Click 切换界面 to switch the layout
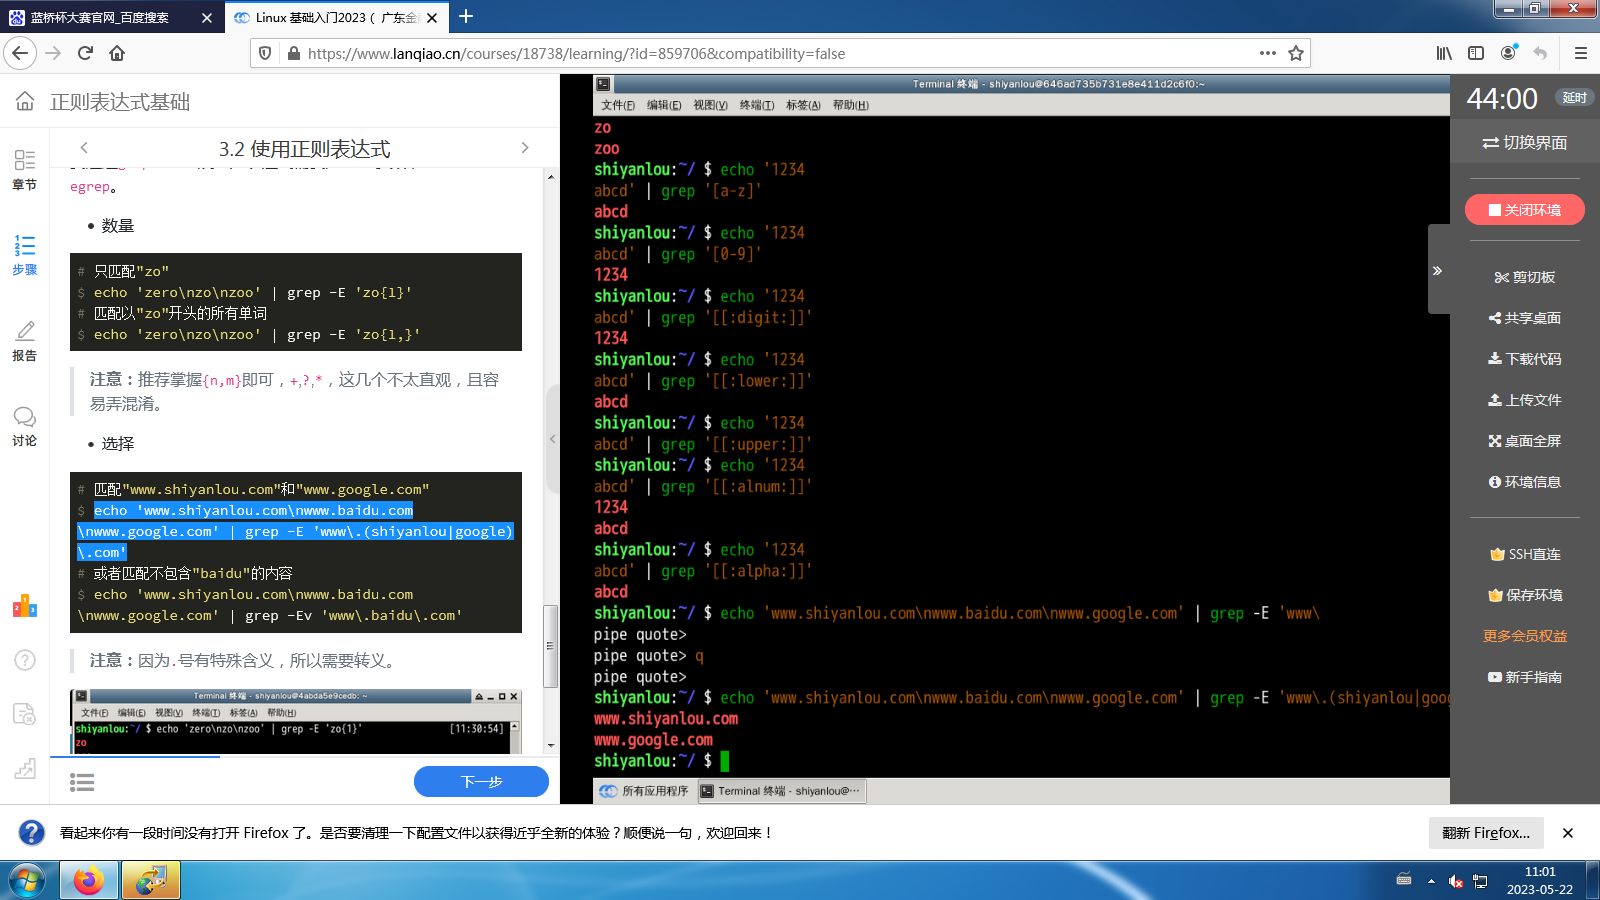Viewport: 1600px width, 900px height. pyautogui.click(x=1524, y=143)
